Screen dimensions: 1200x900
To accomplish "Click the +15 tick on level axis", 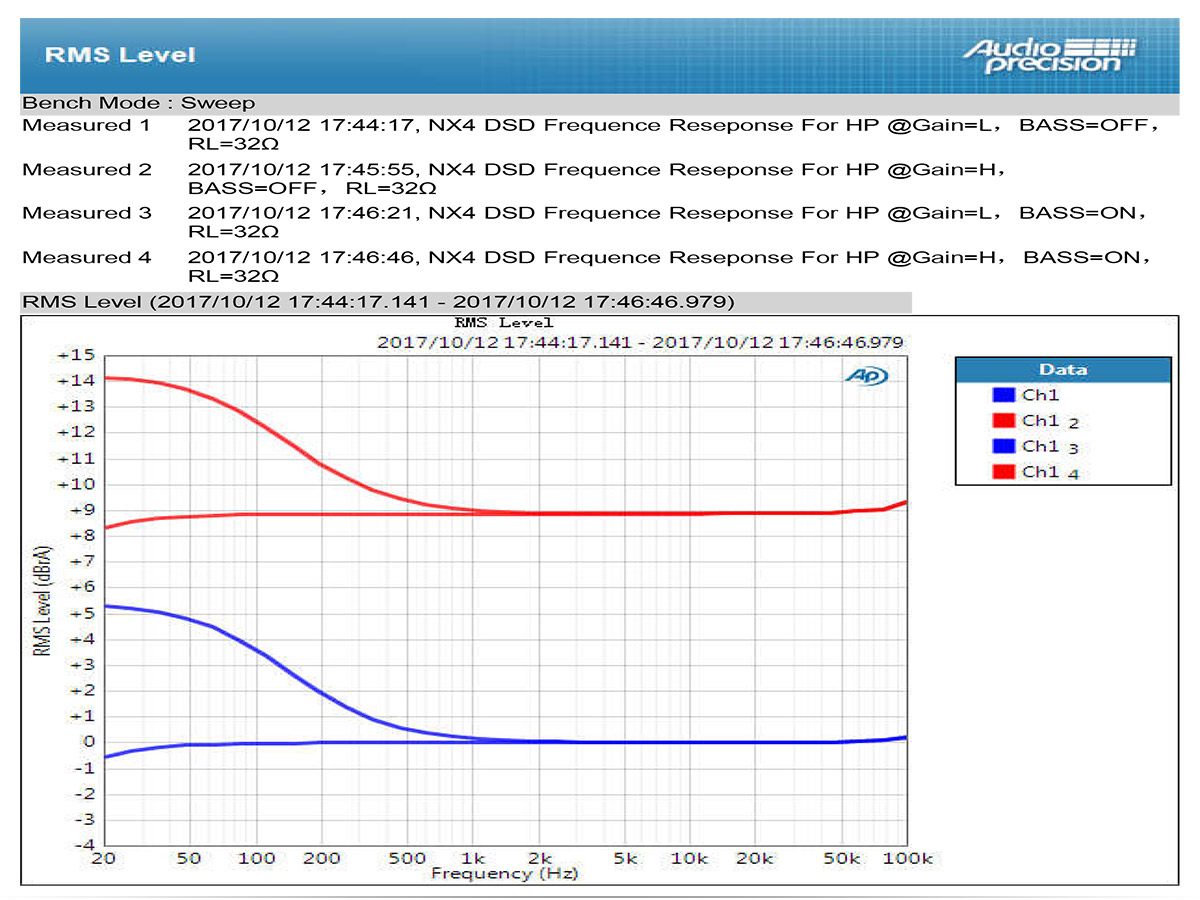I will [76, 355].
